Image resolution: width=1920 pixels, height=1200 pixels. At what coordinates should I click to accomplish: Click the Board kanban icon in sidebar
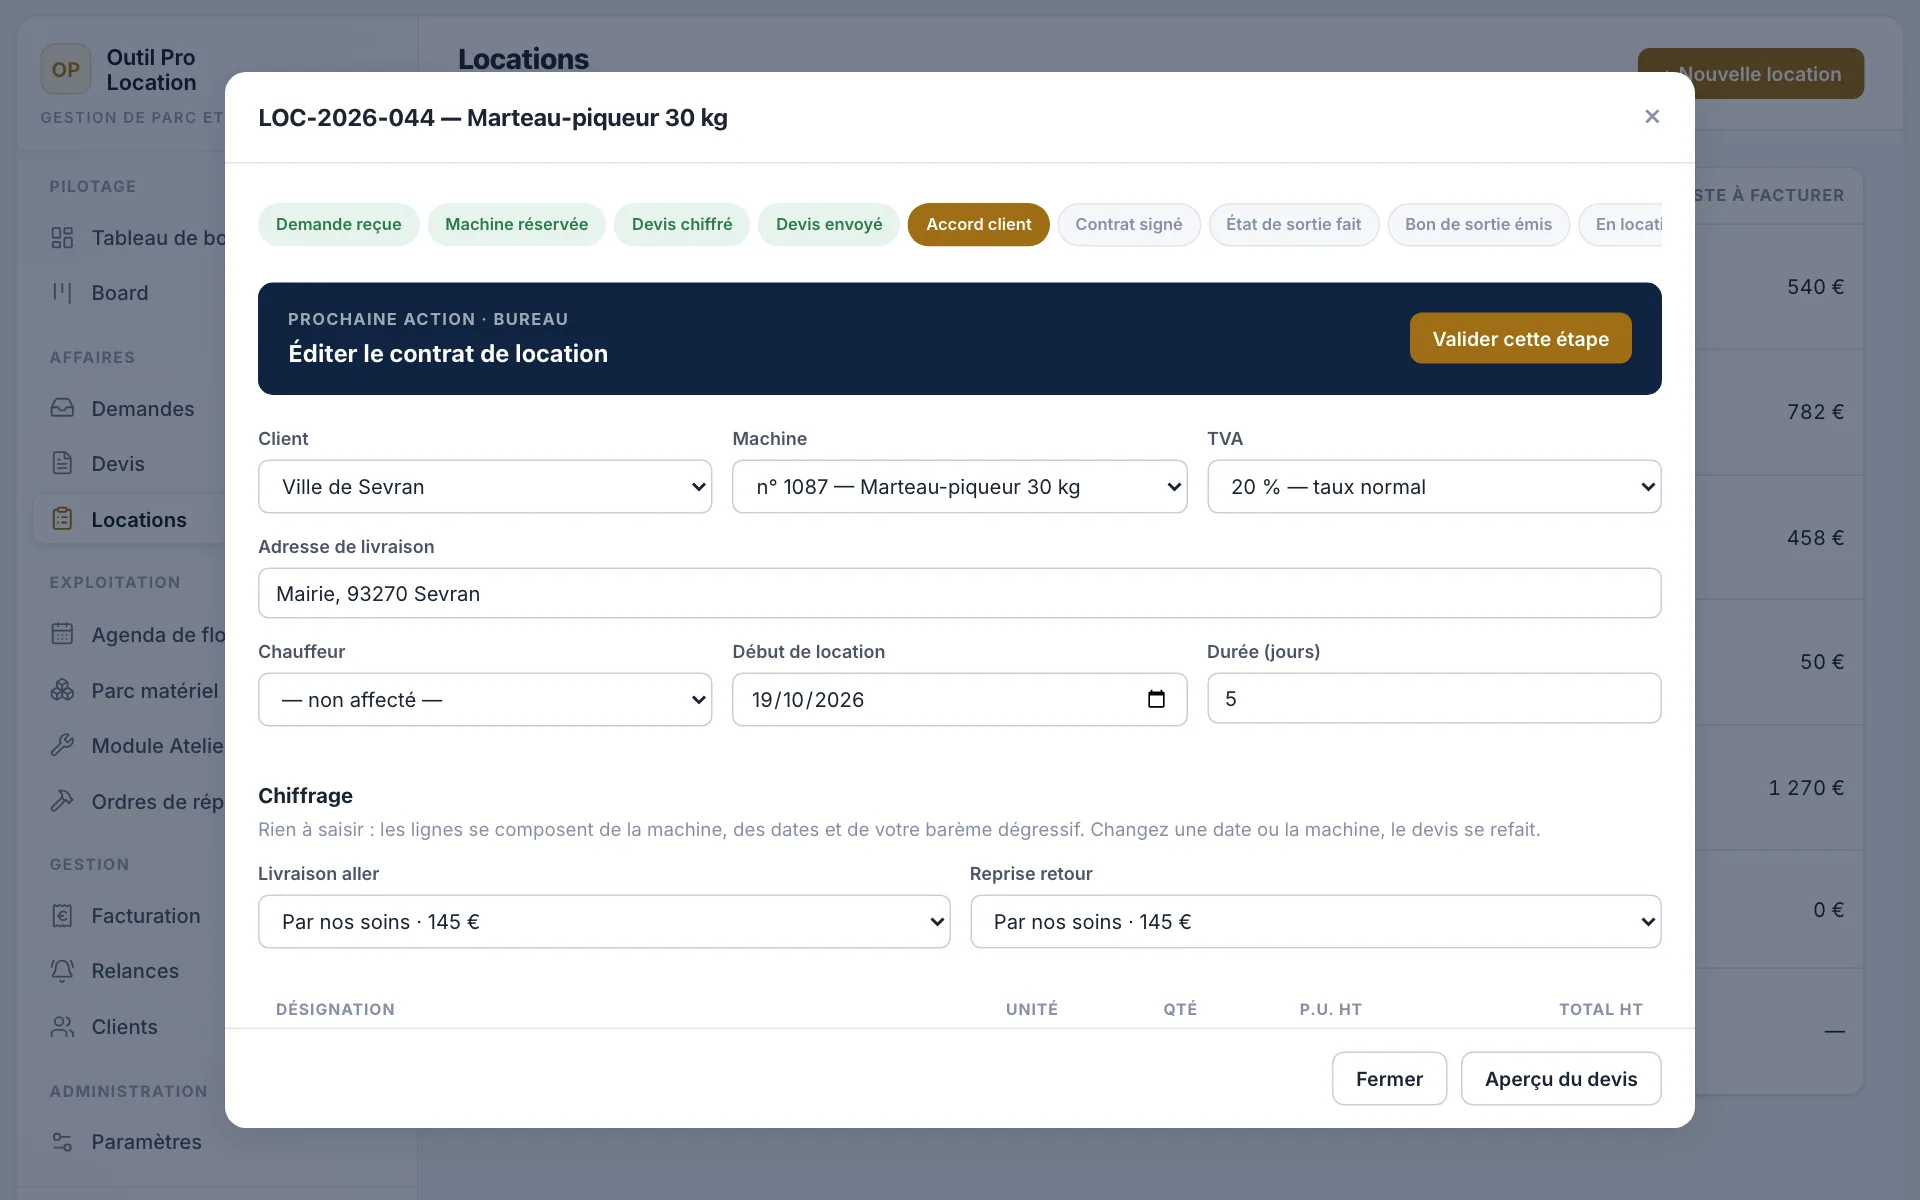point(62,293)
